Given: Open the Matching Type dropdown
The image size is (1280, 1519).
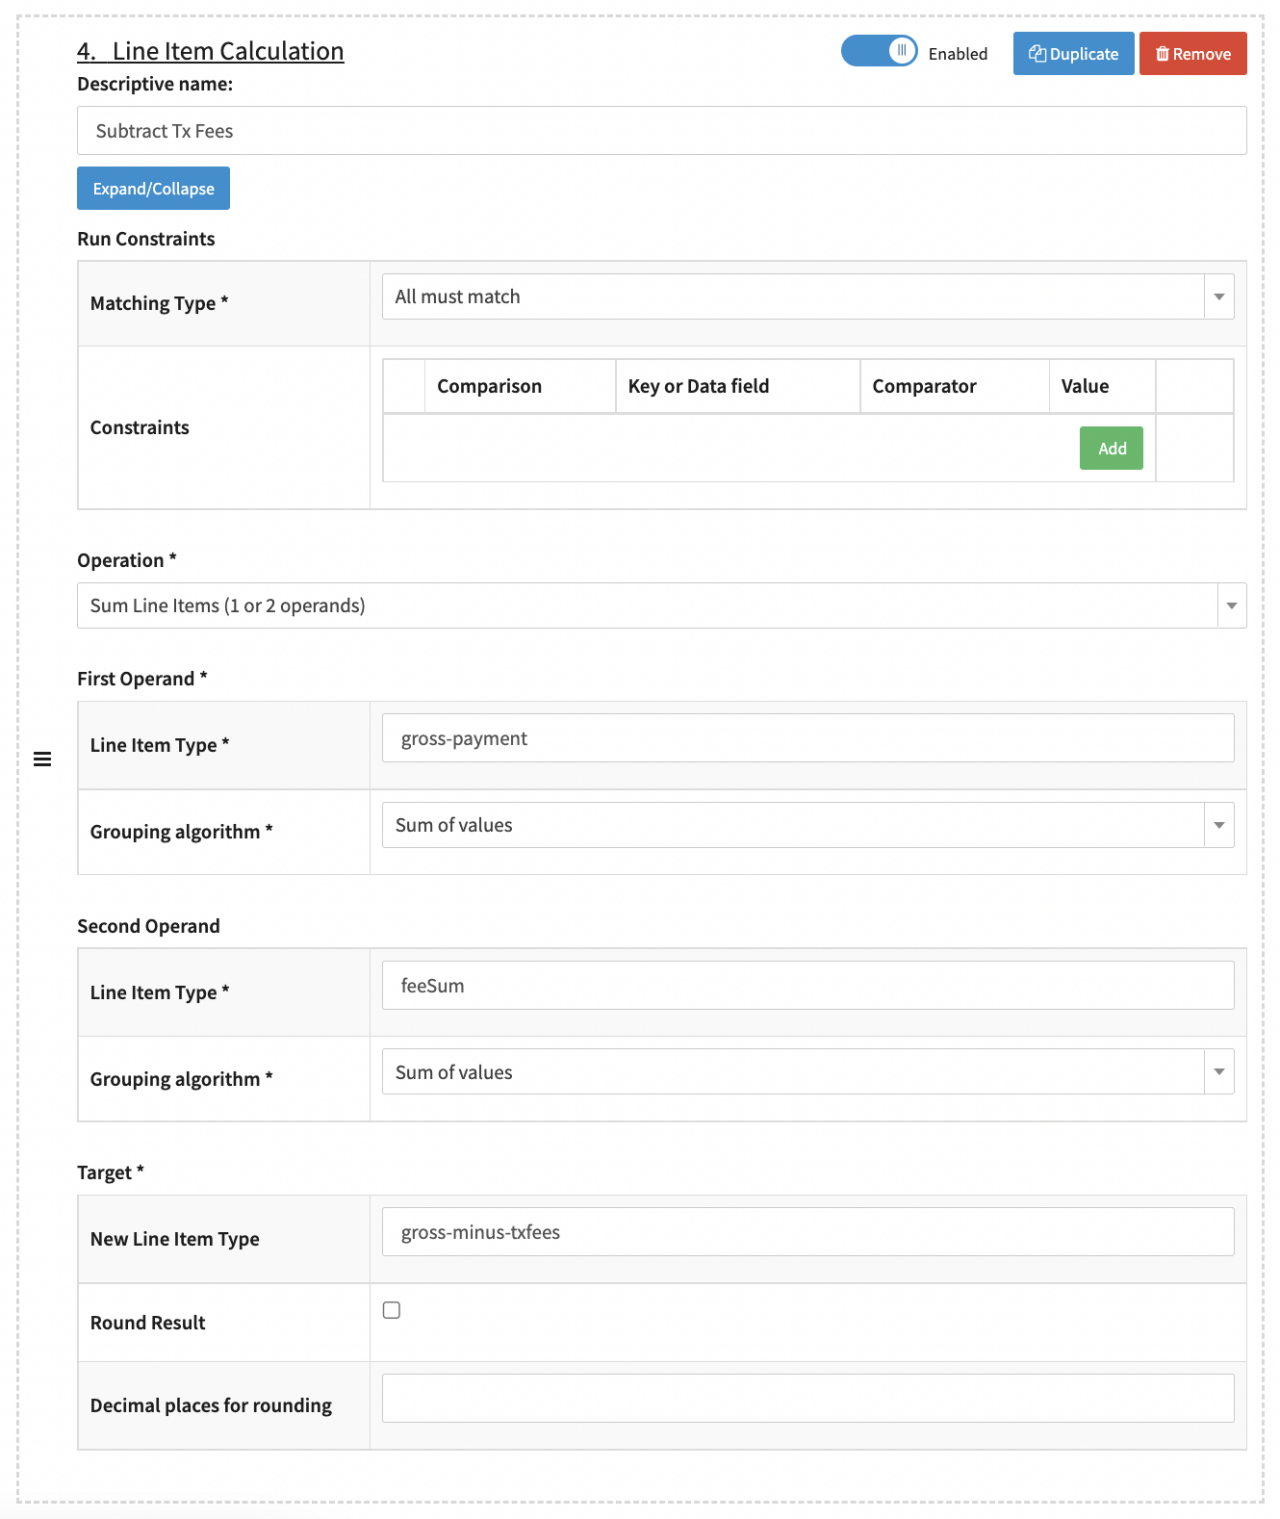Looking at the screenshot, I should coord(806,297).
